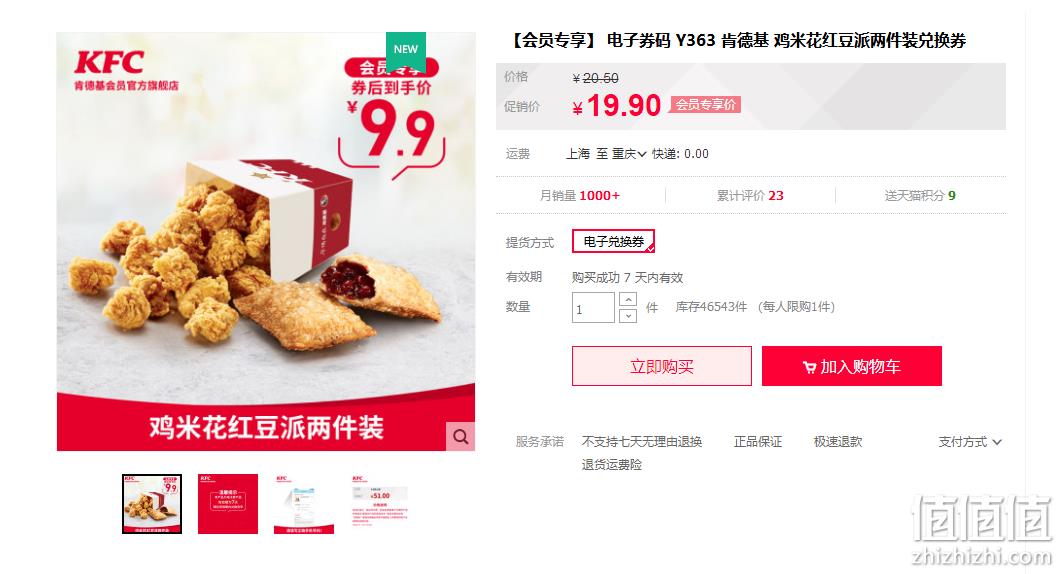The height and width of the screenshot is (574, 1061).
Task: Click the 立即购买 button
Action: tap(662, 366)
